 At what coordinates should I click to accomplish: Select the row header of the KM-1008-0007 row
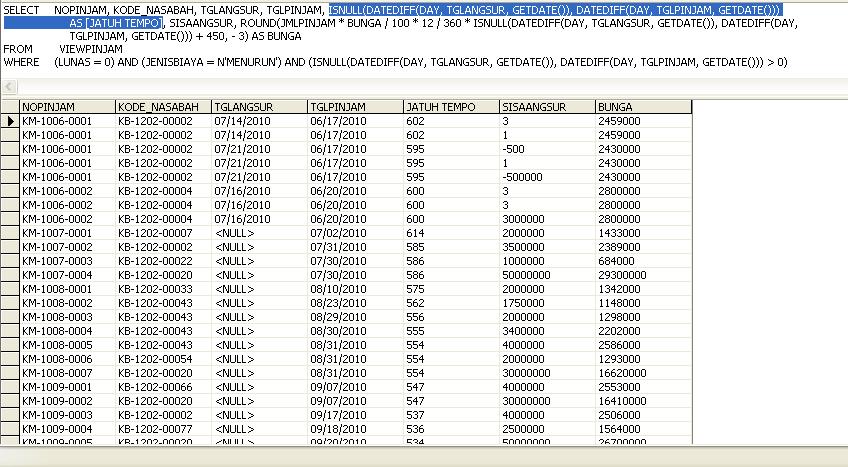(10, 373)
